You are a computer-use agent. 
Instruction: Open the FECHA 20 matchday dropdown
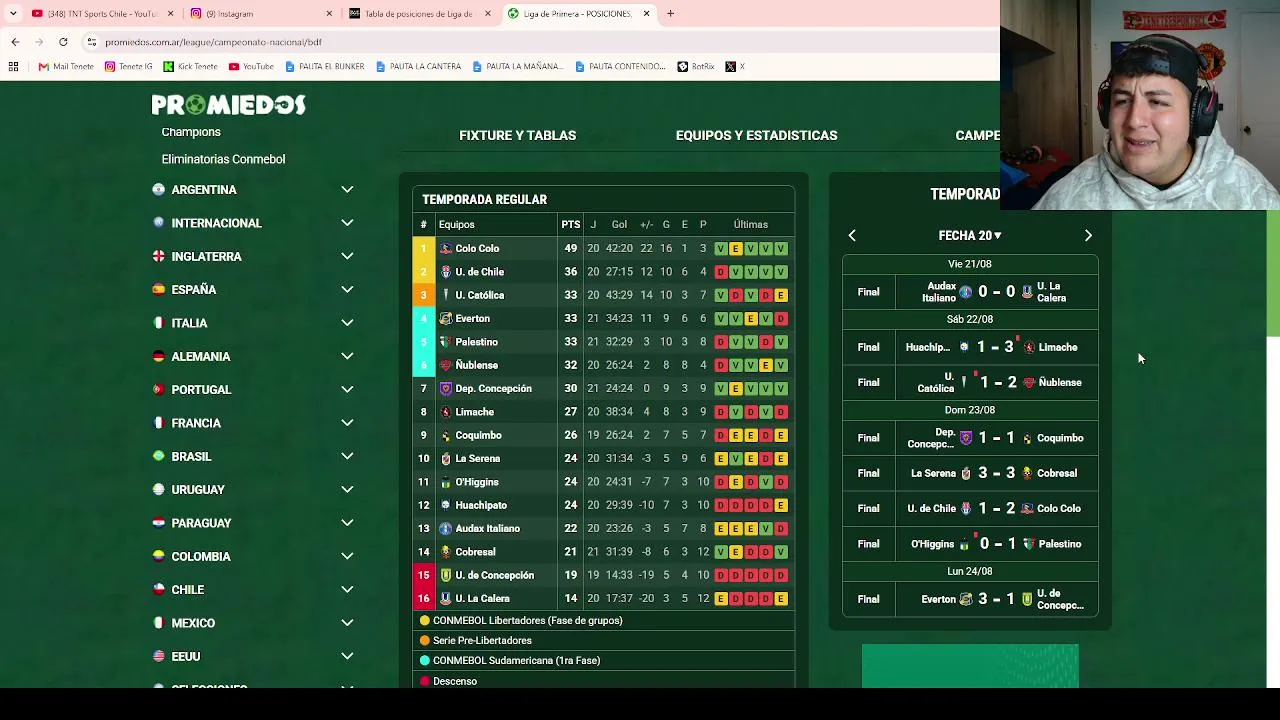coord(970,236)
